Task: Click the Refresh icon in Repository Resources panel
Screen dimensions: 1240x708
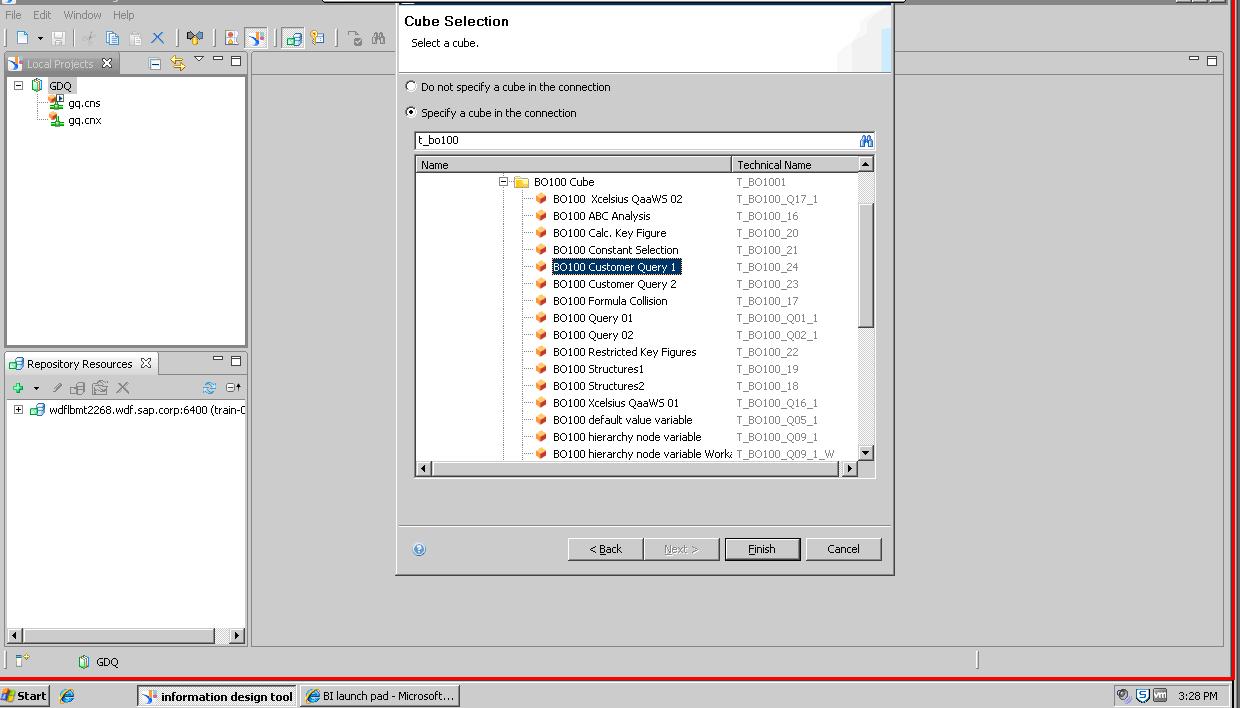Action: coord(210,387)
